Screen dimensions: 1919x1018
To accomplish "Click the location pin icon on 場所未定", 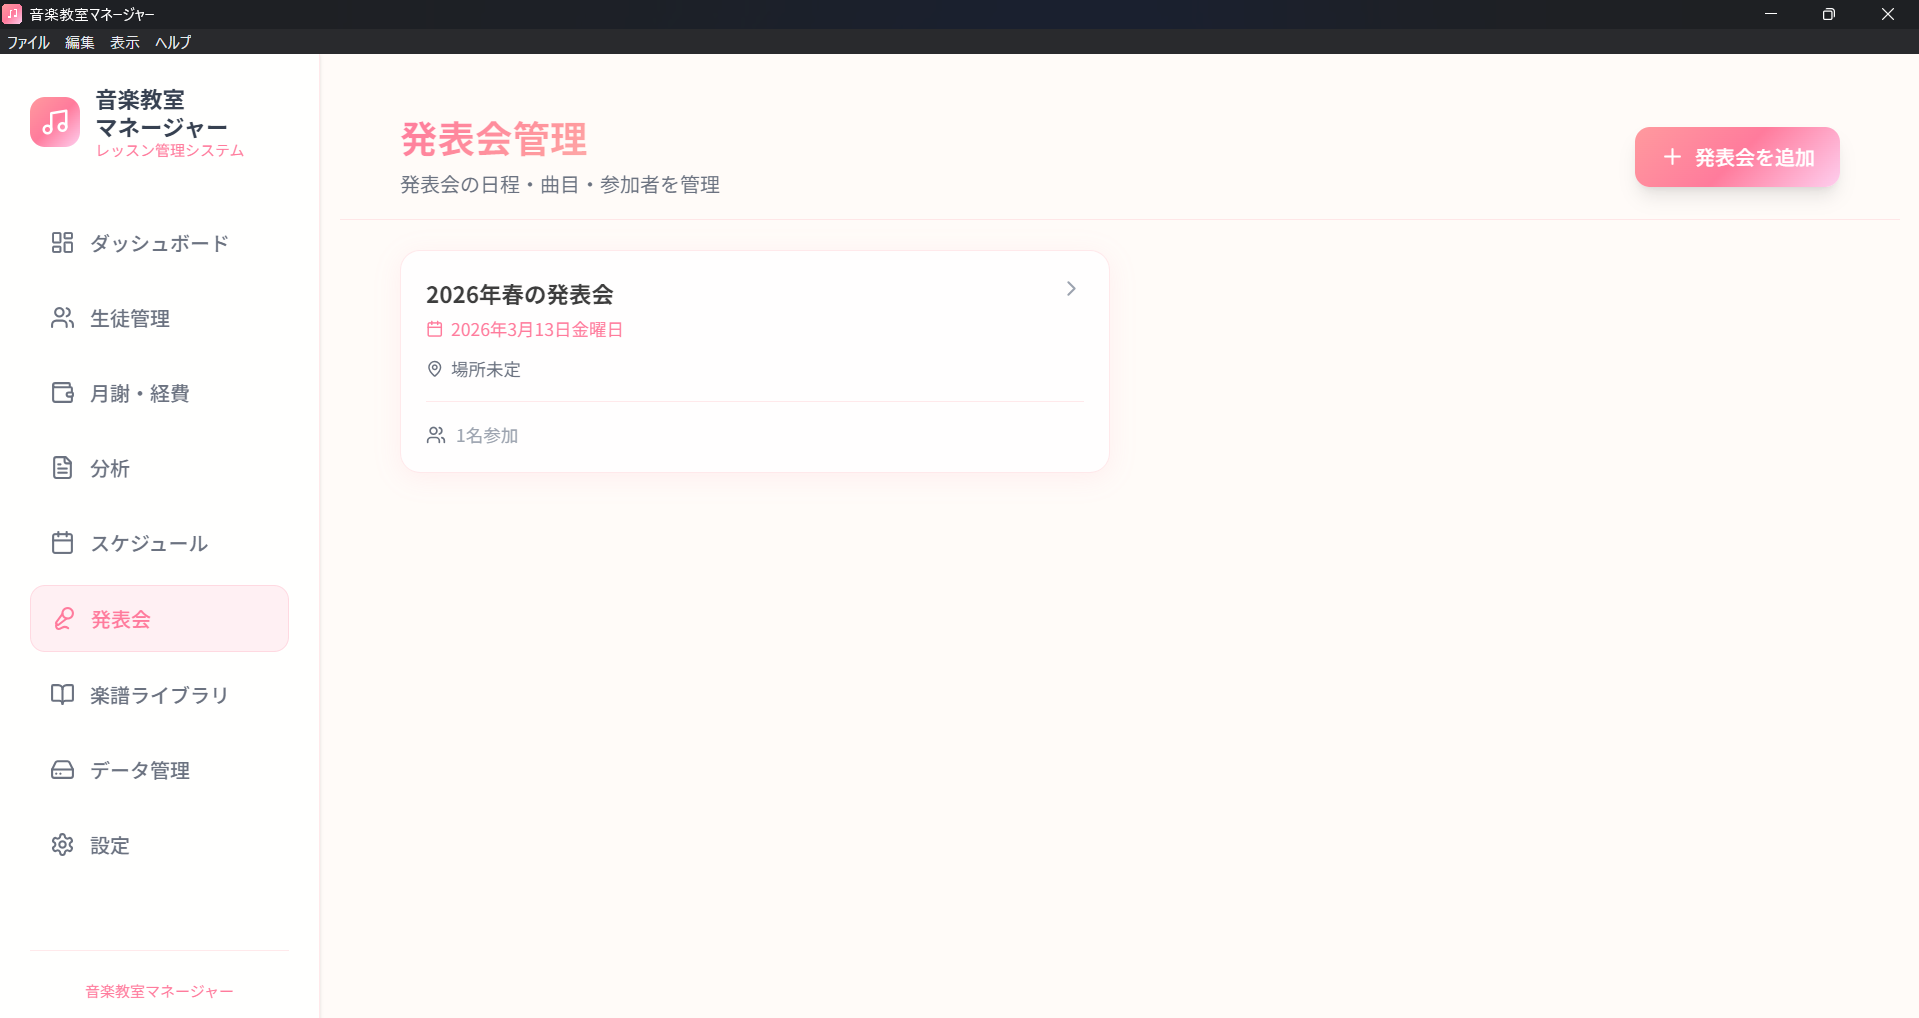I will (434, 369).
